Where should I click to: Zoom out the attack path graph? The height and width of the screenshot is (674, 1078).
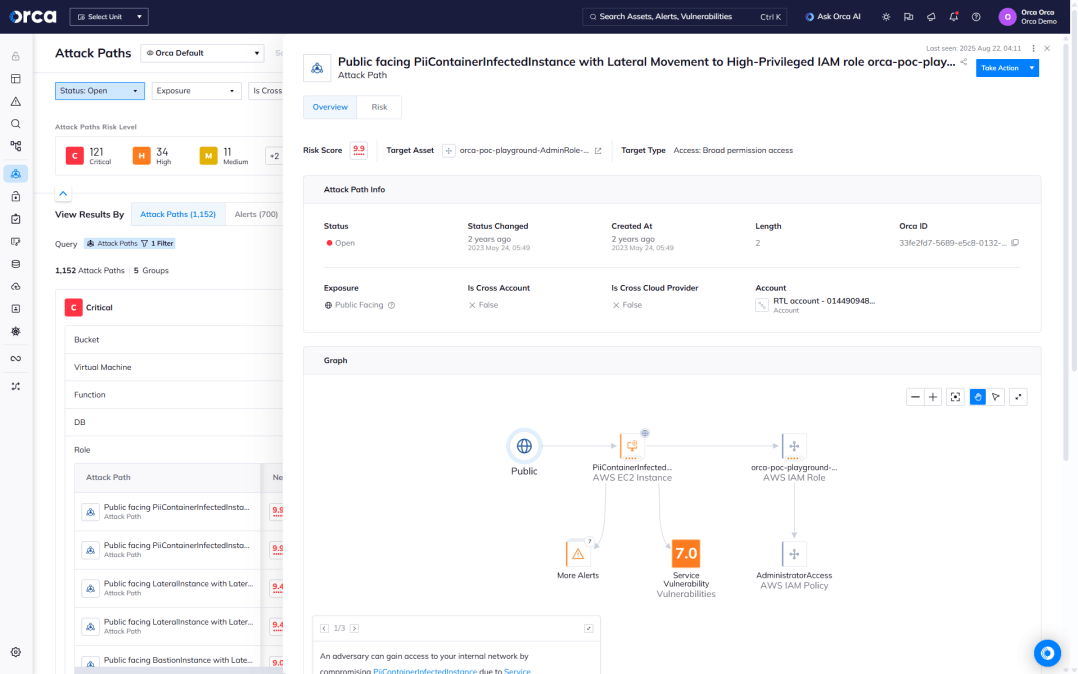pyautogui.click(x=915, y=397)
